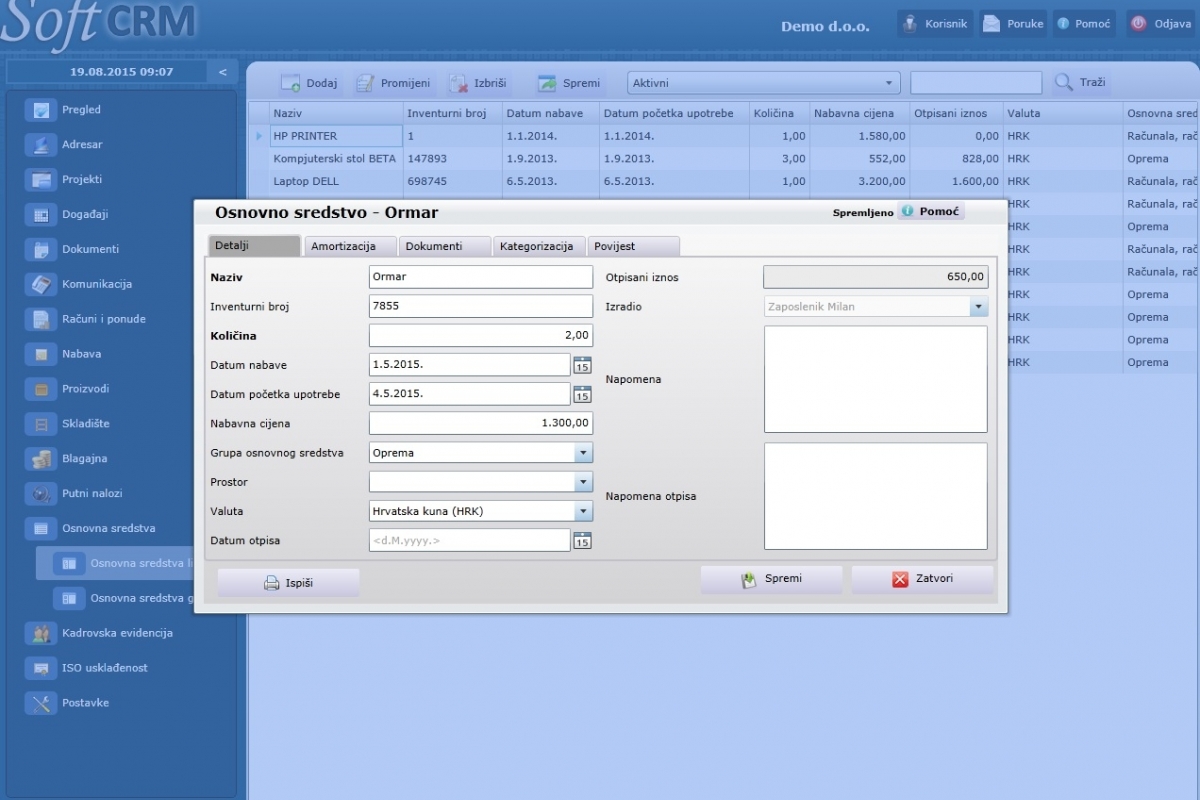This screenshot has width=1200, height=800.
Task: Open the Računi i ponude icon
Action: 41,319
